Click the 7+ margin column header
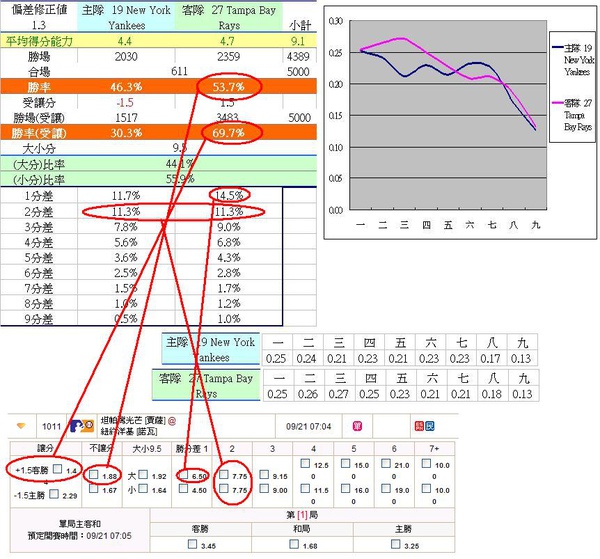Viewport: 600px width, 559px height. [434, 448]
